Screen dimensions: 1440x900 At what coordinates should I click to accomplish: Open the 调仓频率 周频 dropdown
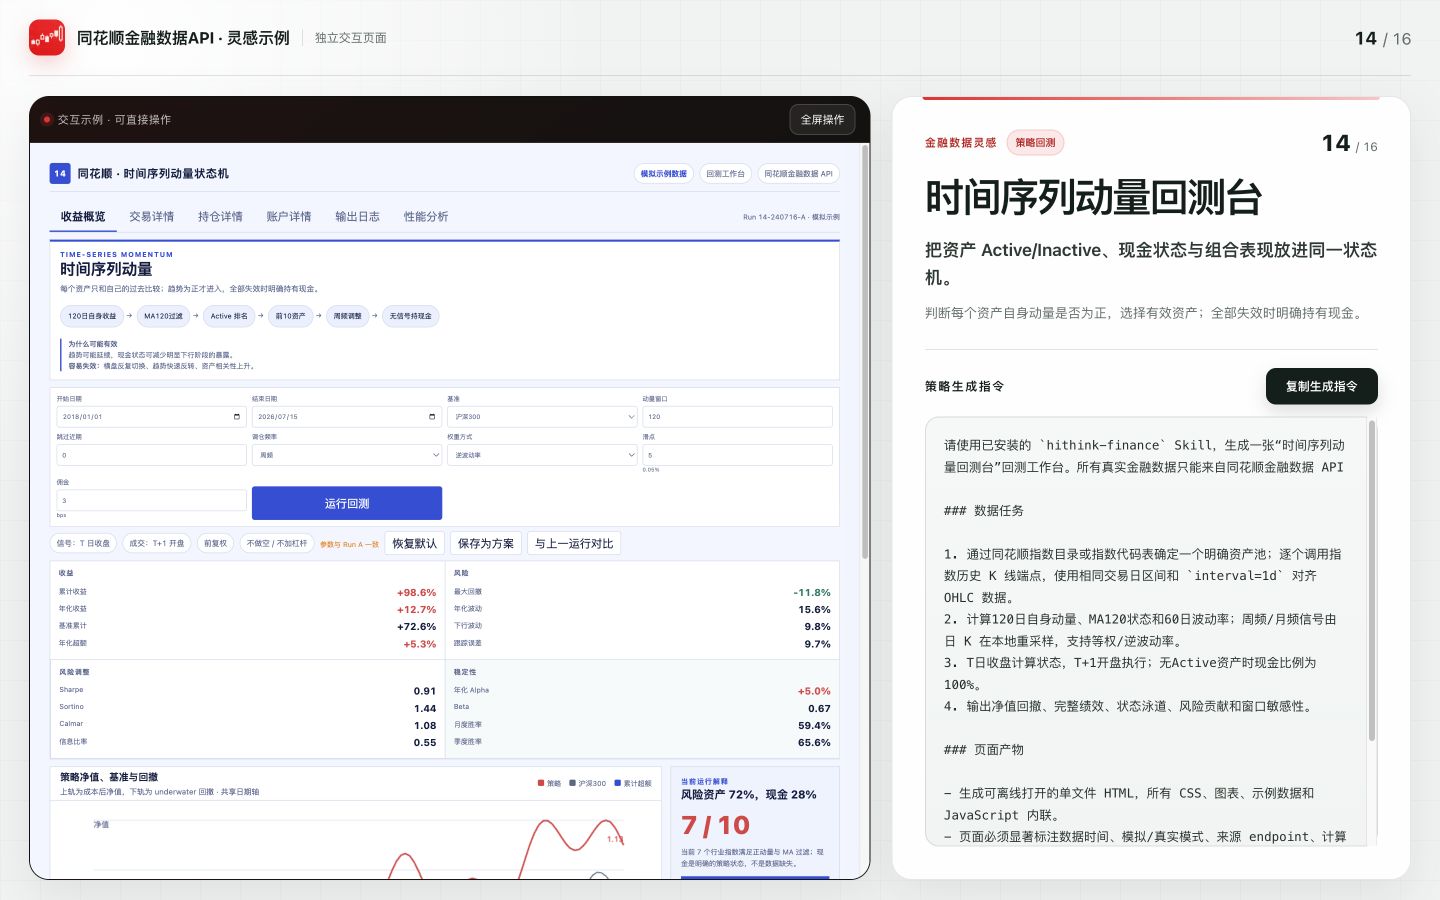coord(347,455)
